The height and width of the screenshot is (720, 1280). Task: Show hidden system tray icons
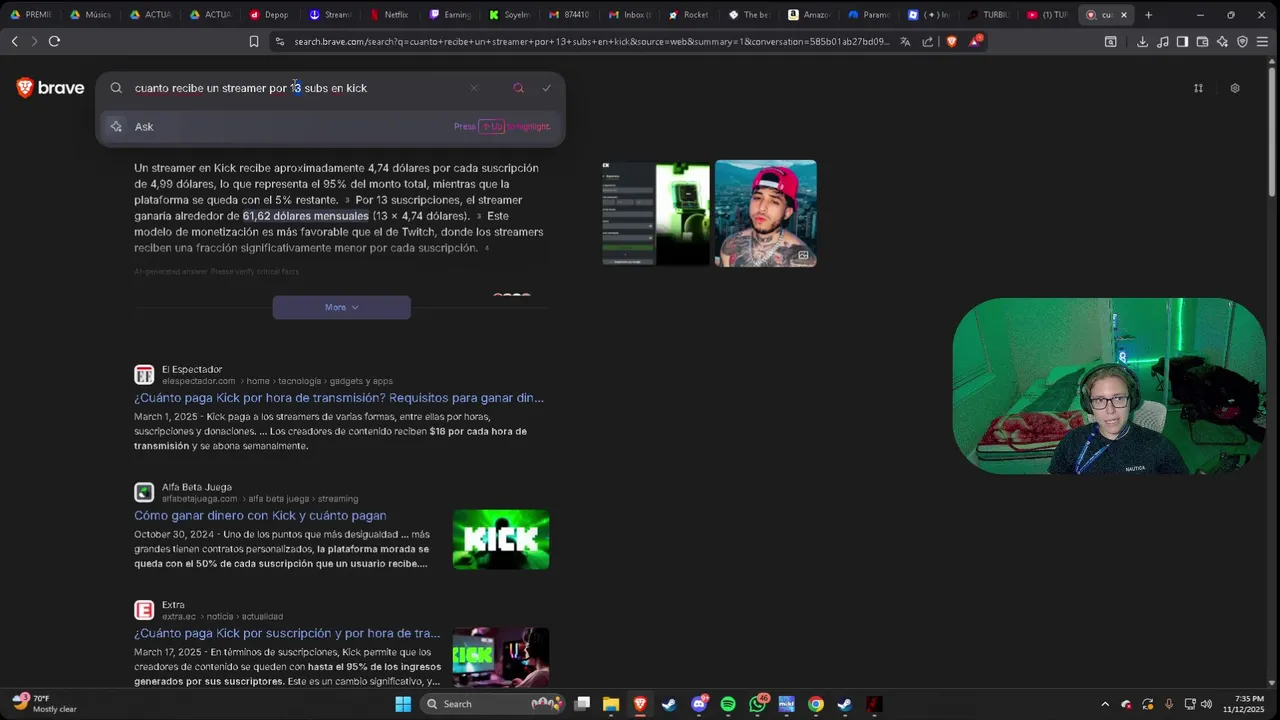click(1105, 704)
